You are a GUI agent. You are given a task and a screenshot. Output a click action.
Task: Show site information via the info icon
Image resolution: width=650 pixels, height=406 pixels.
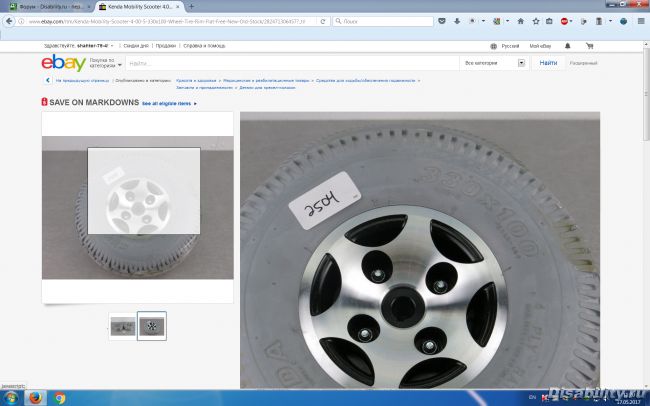21,21
